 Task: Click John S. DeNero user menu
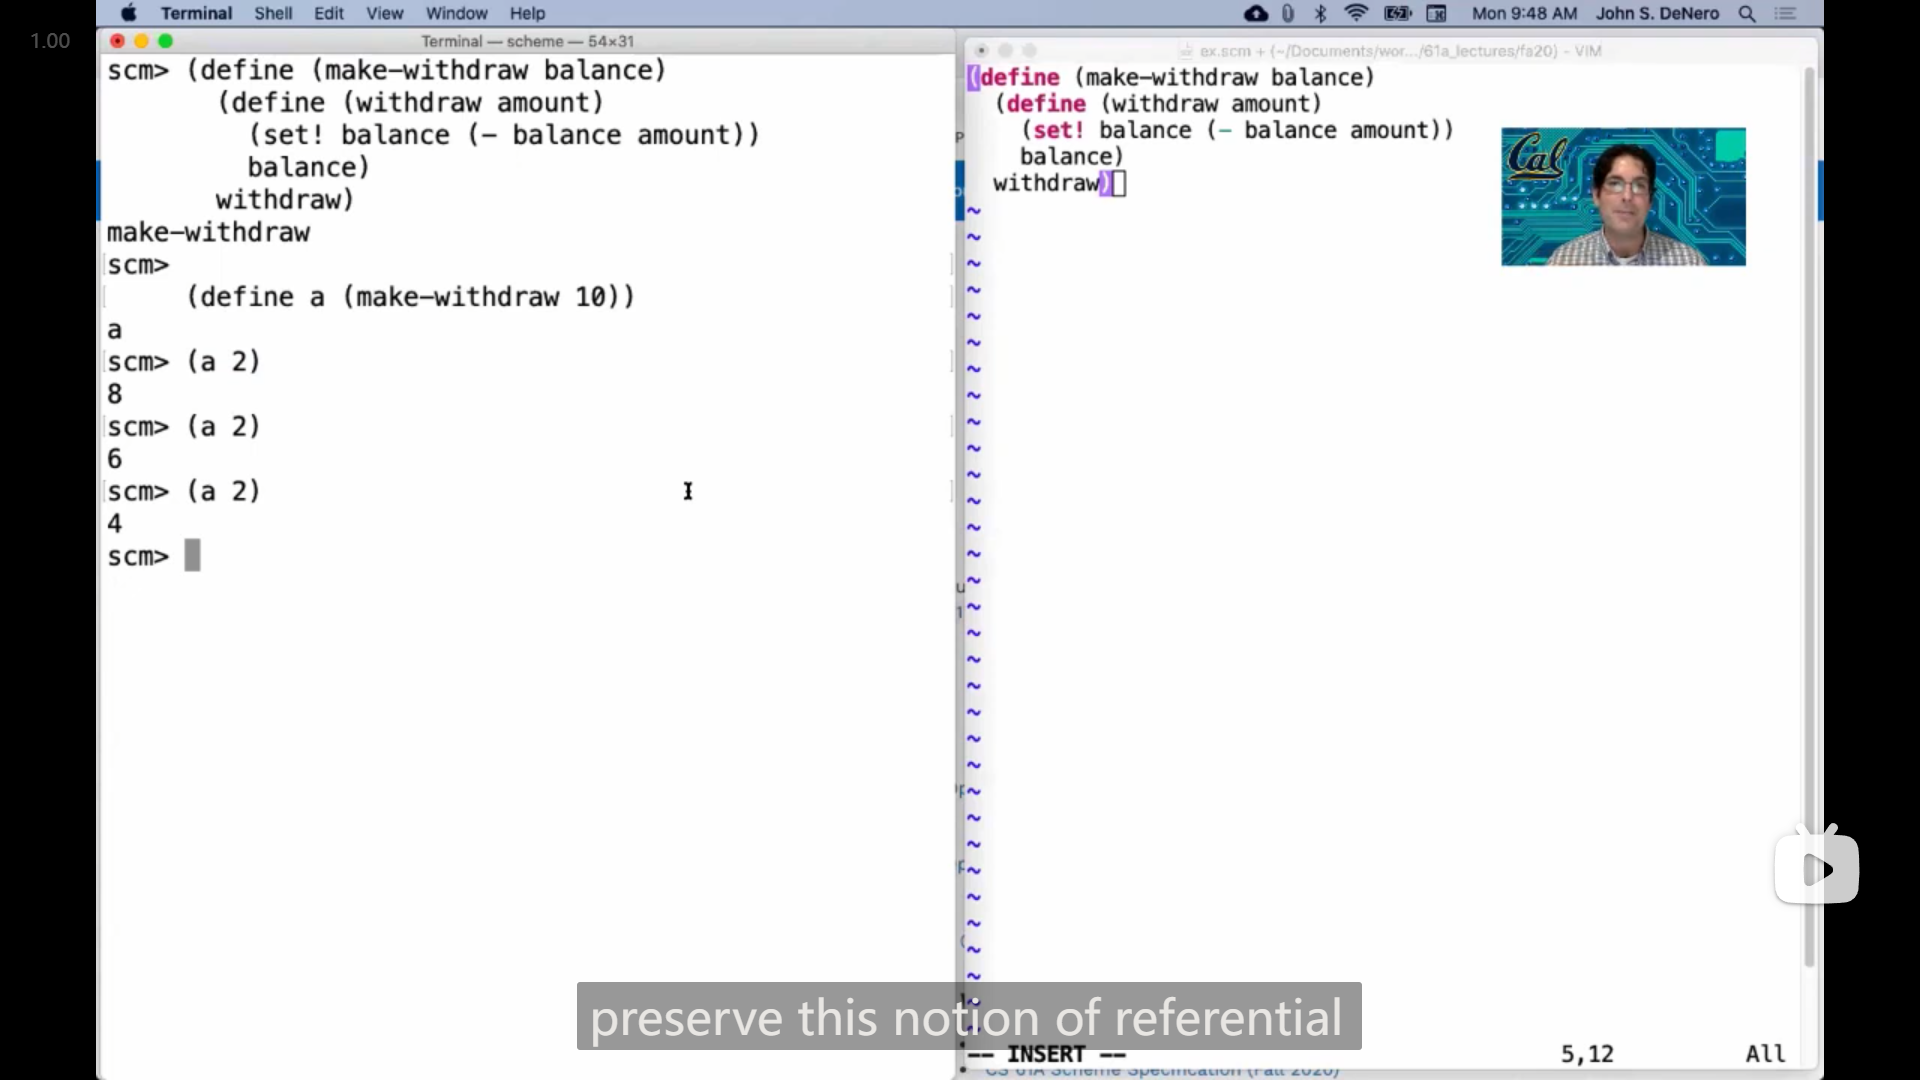[1657, 13]
